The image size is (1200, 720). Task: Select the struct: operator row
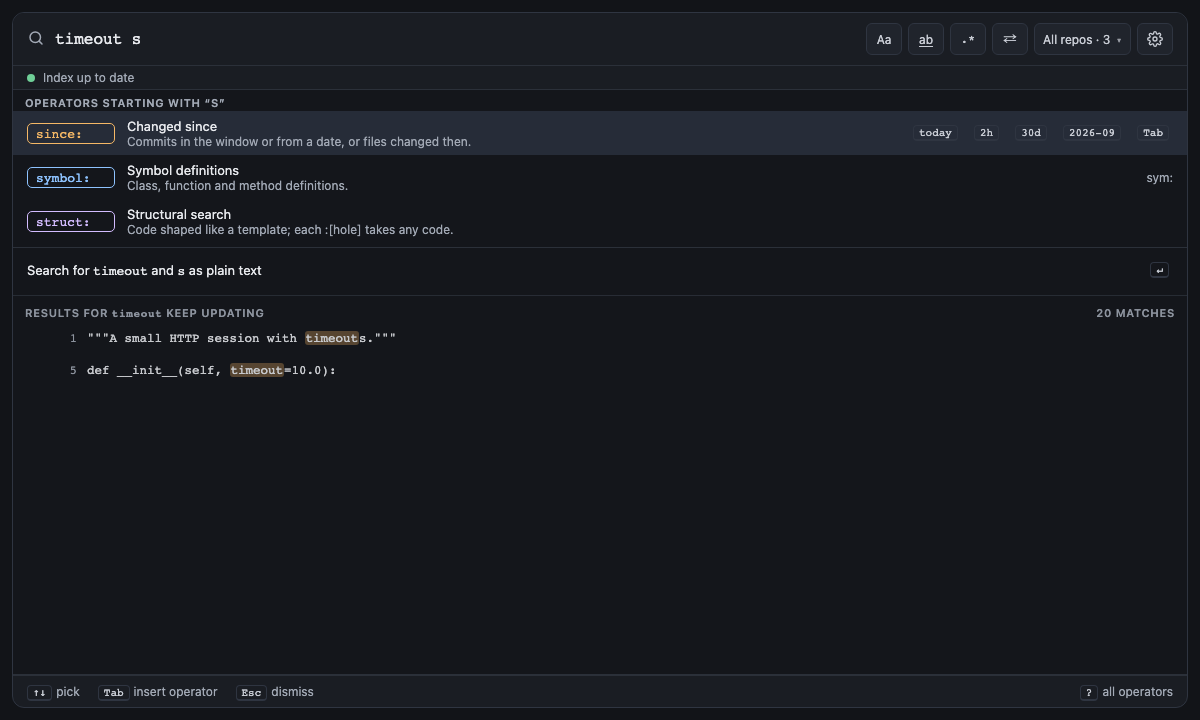point(600,221)
